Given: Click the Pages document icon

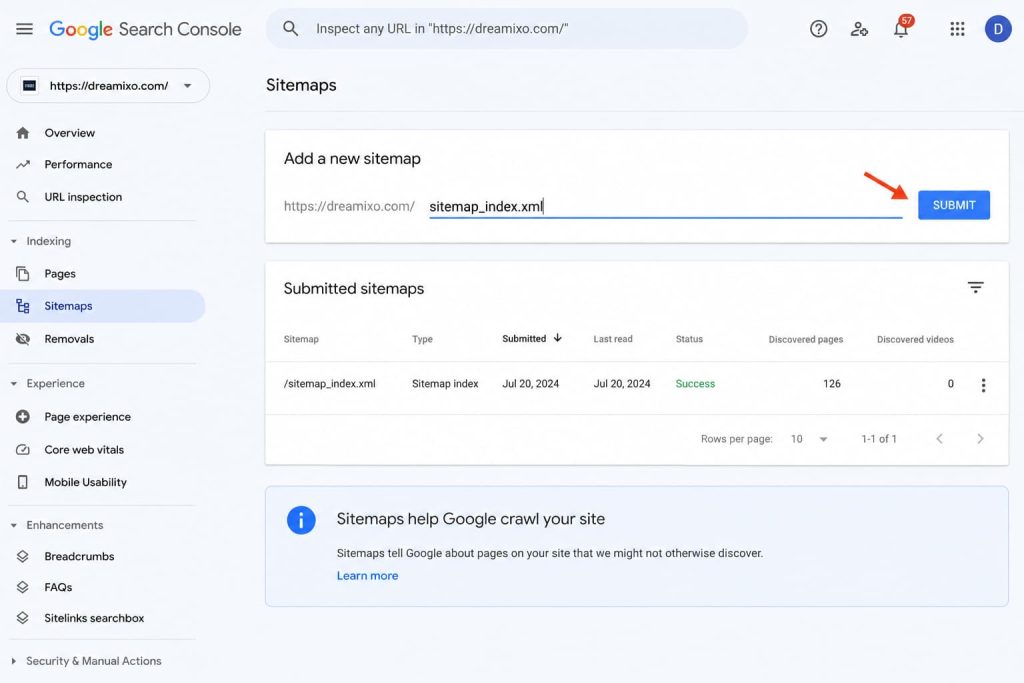Looking at the screenshot, I should coord(23,274).
